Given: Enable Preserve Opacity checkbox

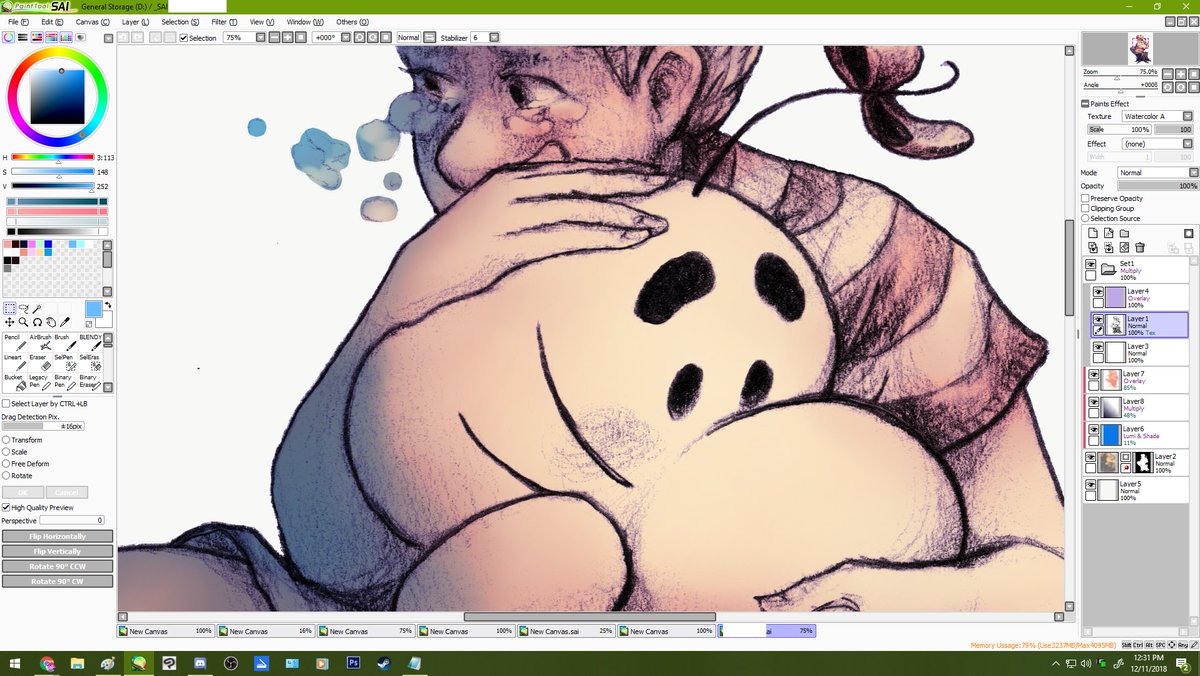Looking at the screenshot, I should 1086,198.
